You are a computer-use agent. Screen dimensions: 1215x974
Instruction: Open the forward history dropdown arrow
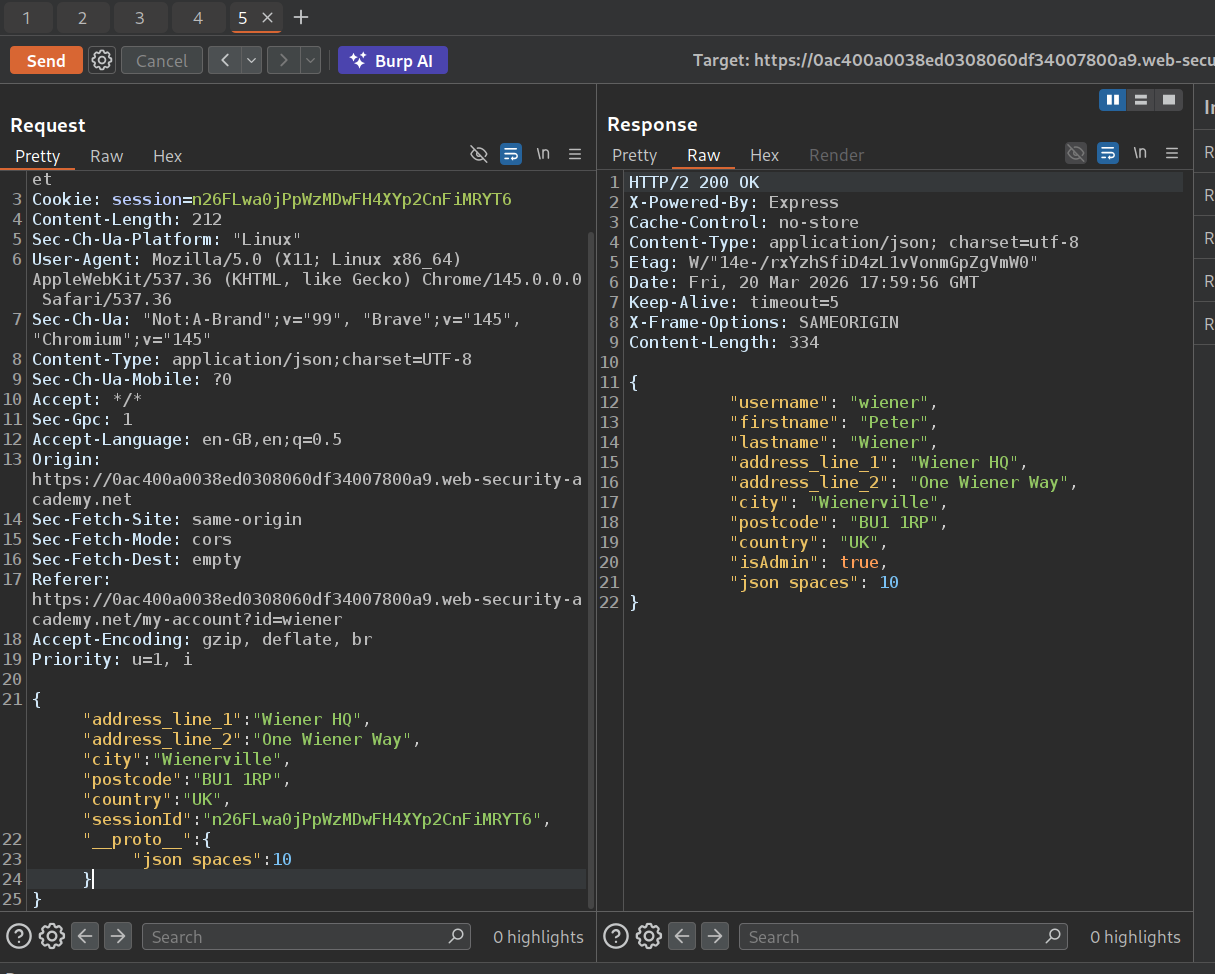coord(310,60)
